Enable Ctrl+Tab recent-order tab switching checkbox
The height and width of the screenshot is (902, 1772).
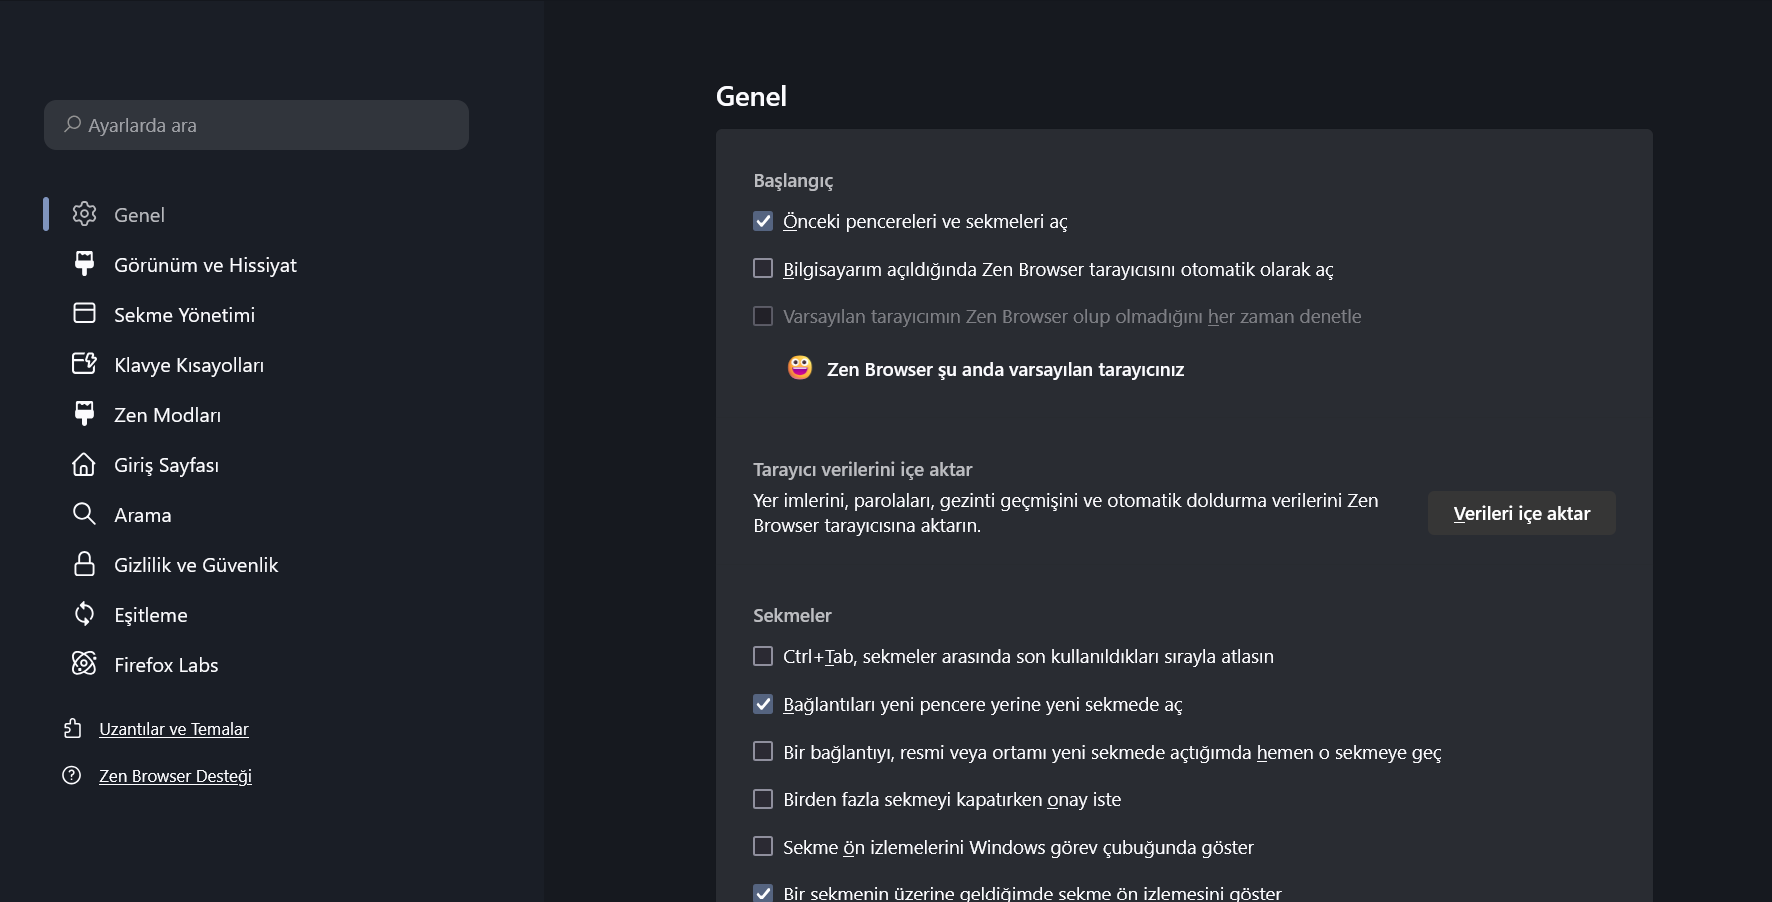[x=763, y=656]
